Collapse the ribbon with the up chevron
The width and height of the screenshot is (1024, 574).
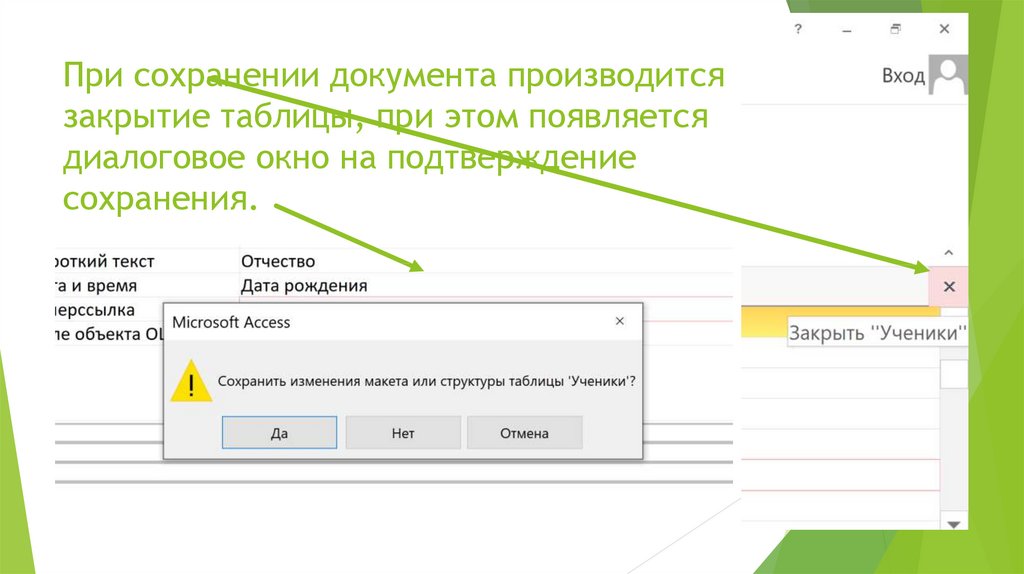949,252
